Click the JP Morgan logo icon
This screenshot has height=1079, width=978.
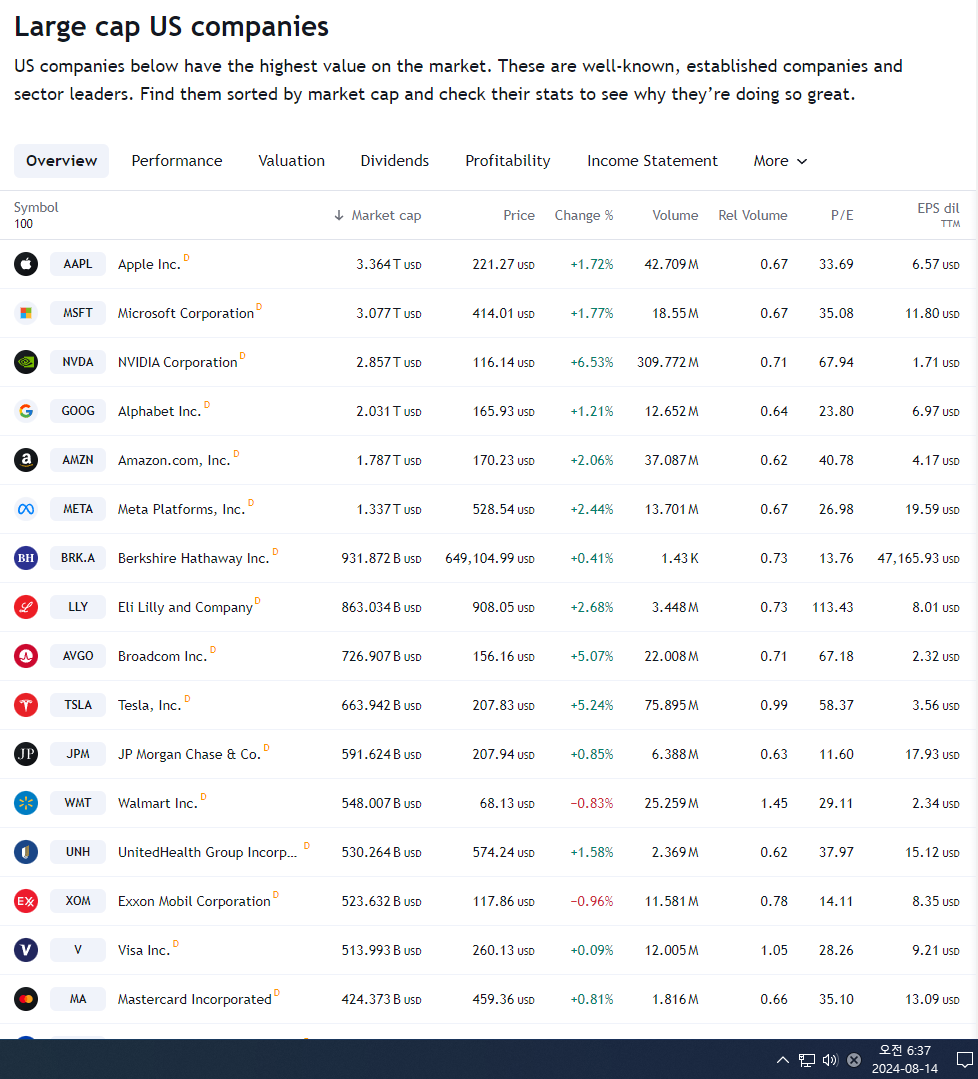(x=26, y=754)
